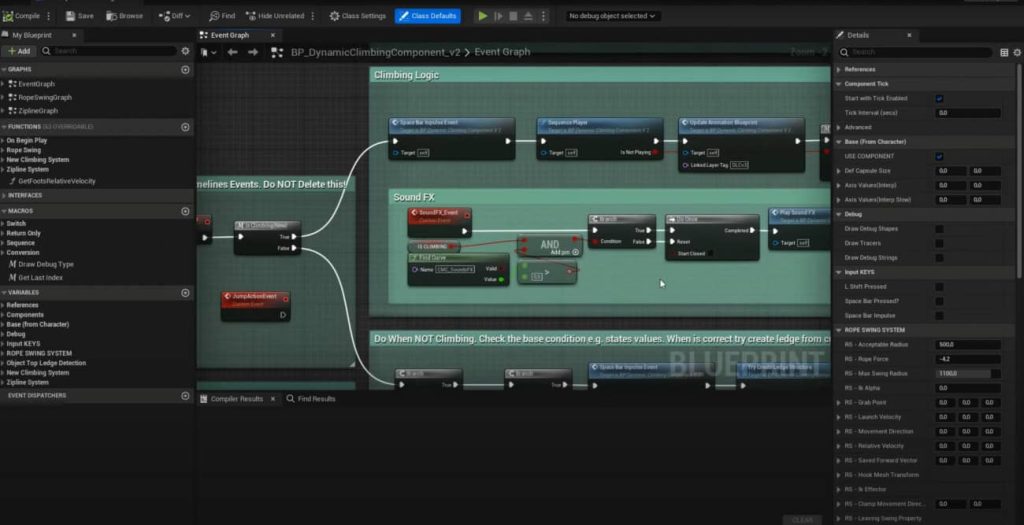Switch to the Compiler Results tab
The width and height of the screenshot is (1024, 525).
click(236, 399)
